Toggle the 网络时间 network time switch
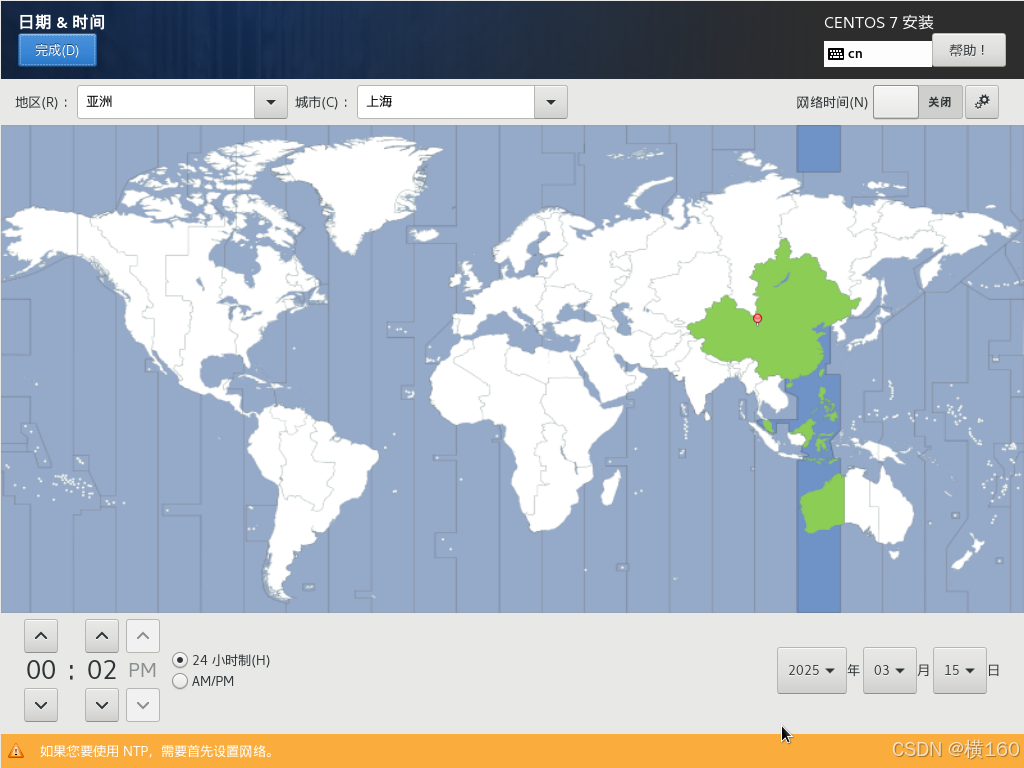This screenshot has height=768, width=1024. [918, 102]
